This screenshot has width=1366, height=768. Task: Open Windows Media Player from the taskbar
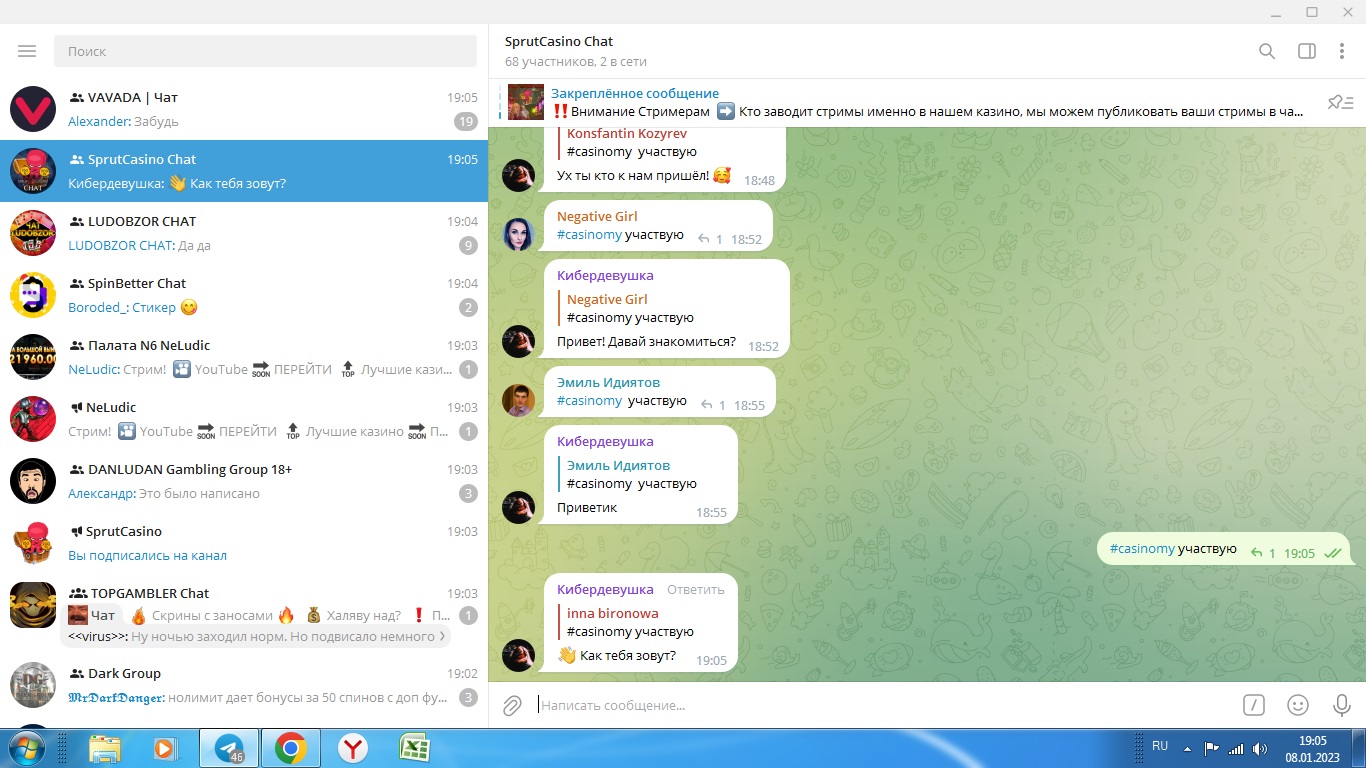tap(165, 748)
